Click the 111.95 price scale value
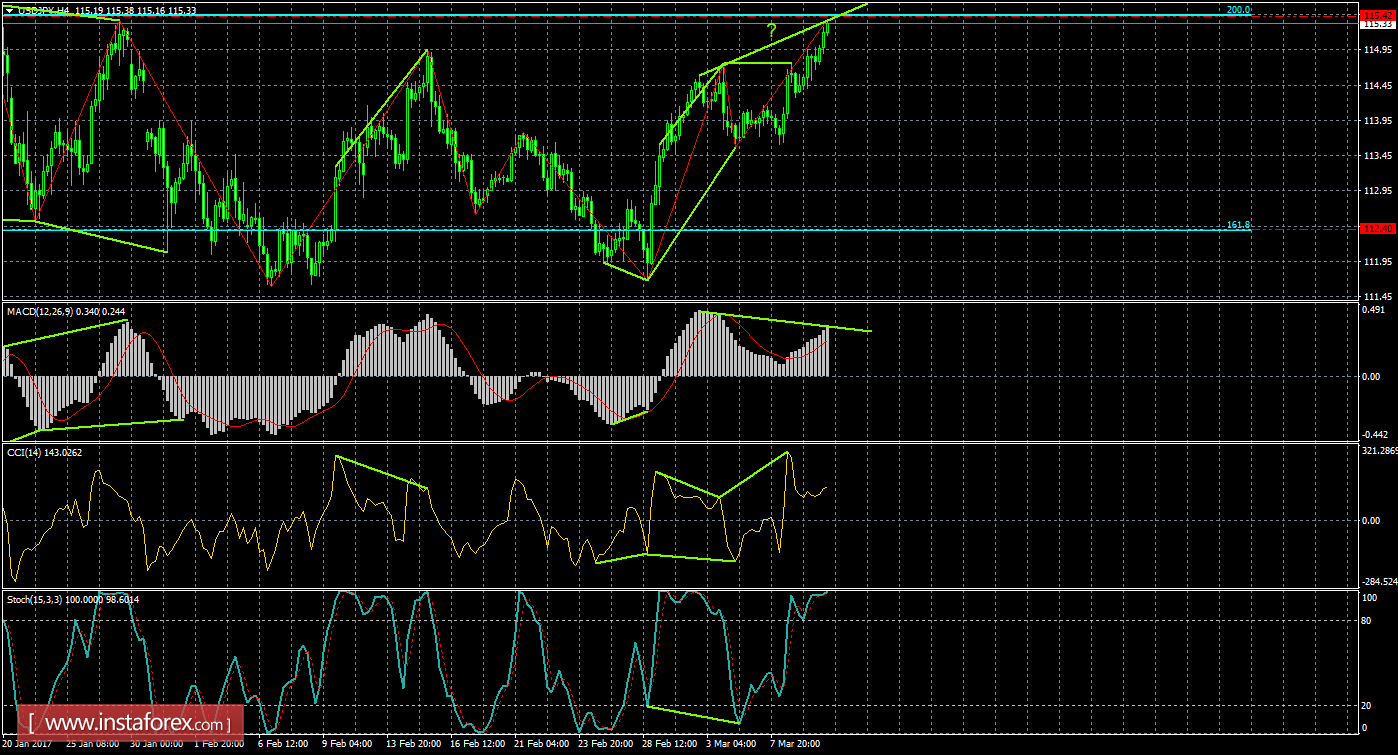This screenshot has width=1398, height=755. [1377, 261]
